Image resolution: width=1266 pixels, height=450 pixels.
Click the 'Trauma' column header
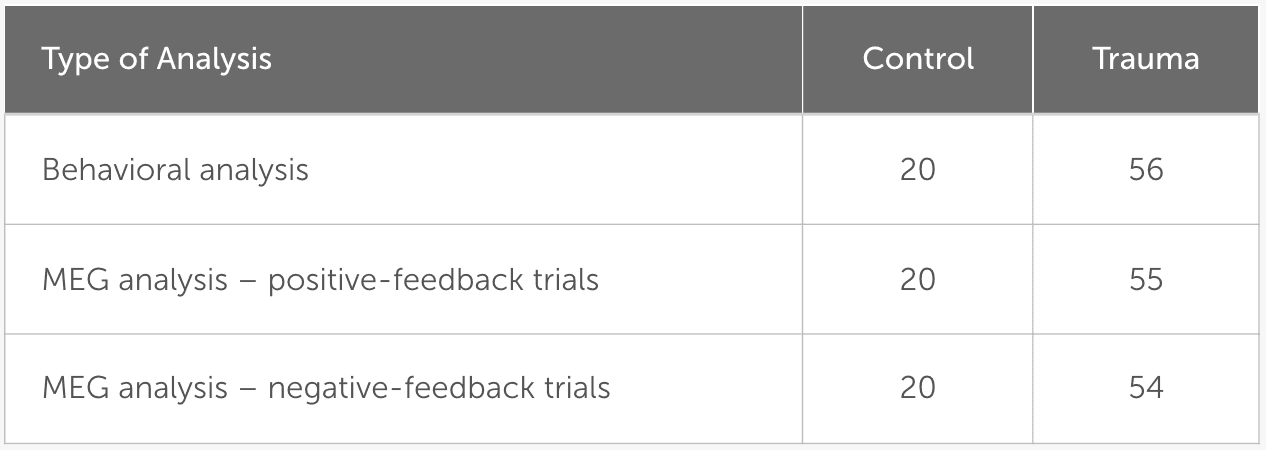1146,59
